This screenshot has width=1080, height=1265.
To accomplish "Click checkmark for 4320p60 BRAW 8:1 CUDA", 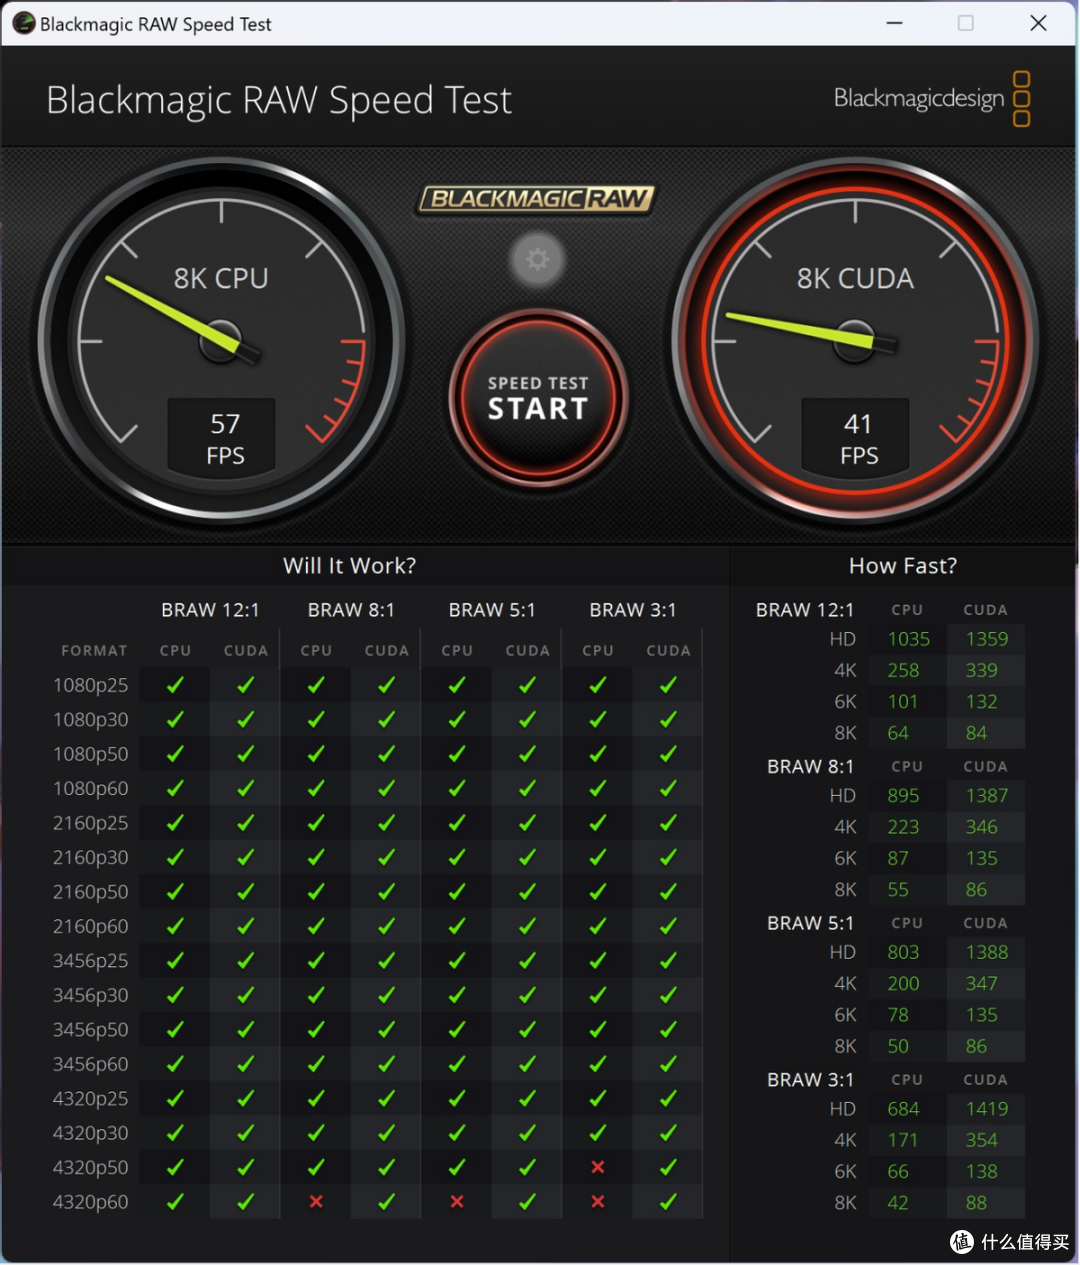I will click(x=386, y=1202).
